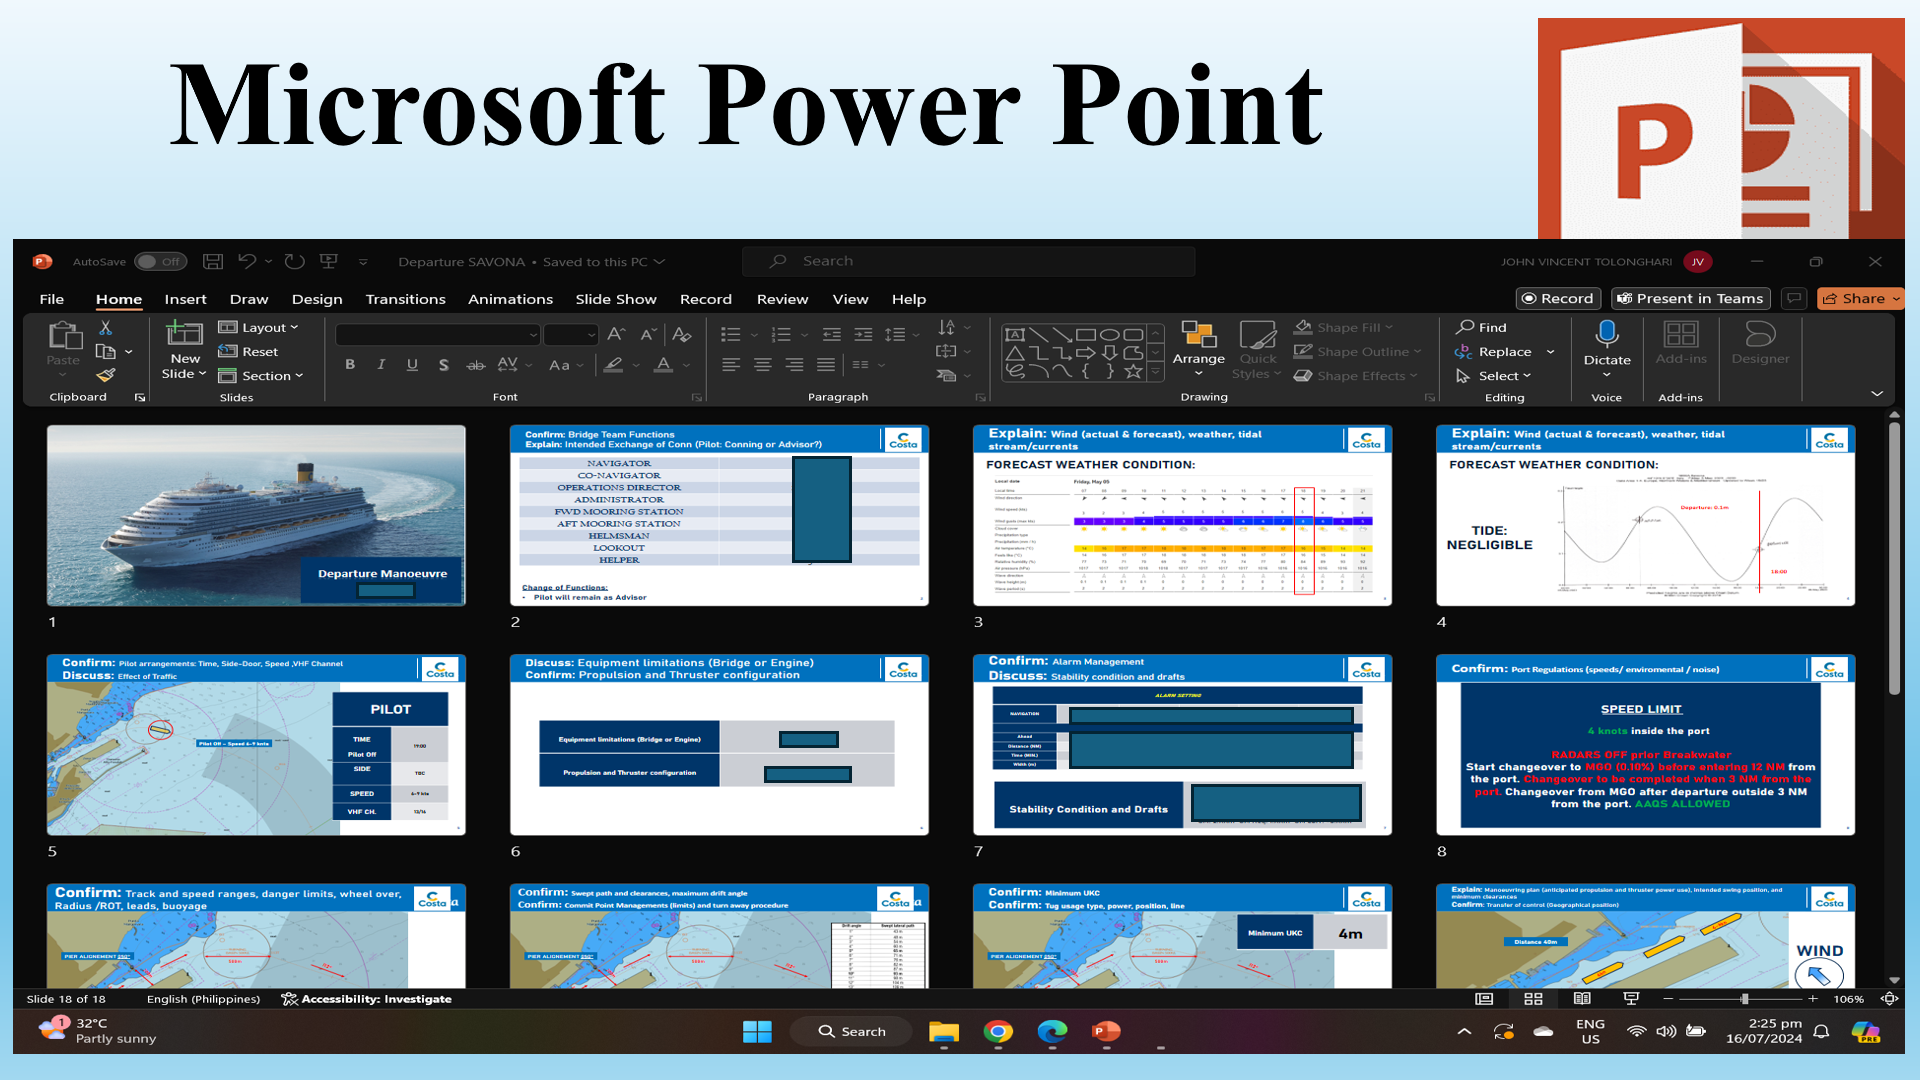
Task: Click the Format Painter brush icon
Action: (x=105, y=376)
